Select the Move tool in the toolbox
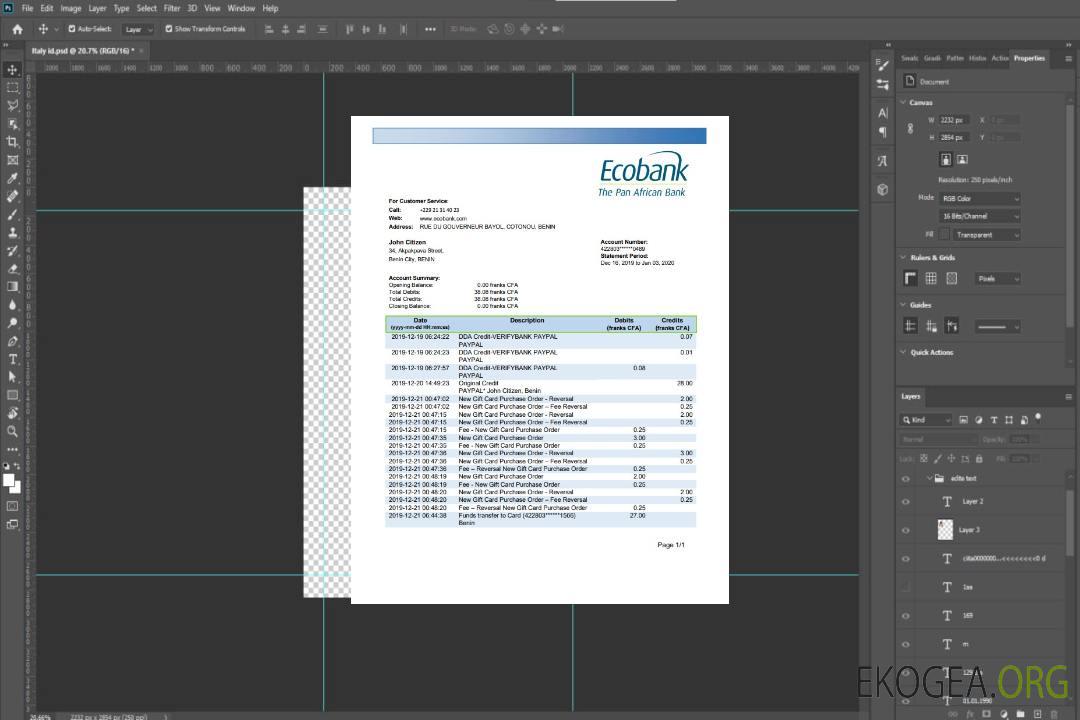 coord(12,70)
